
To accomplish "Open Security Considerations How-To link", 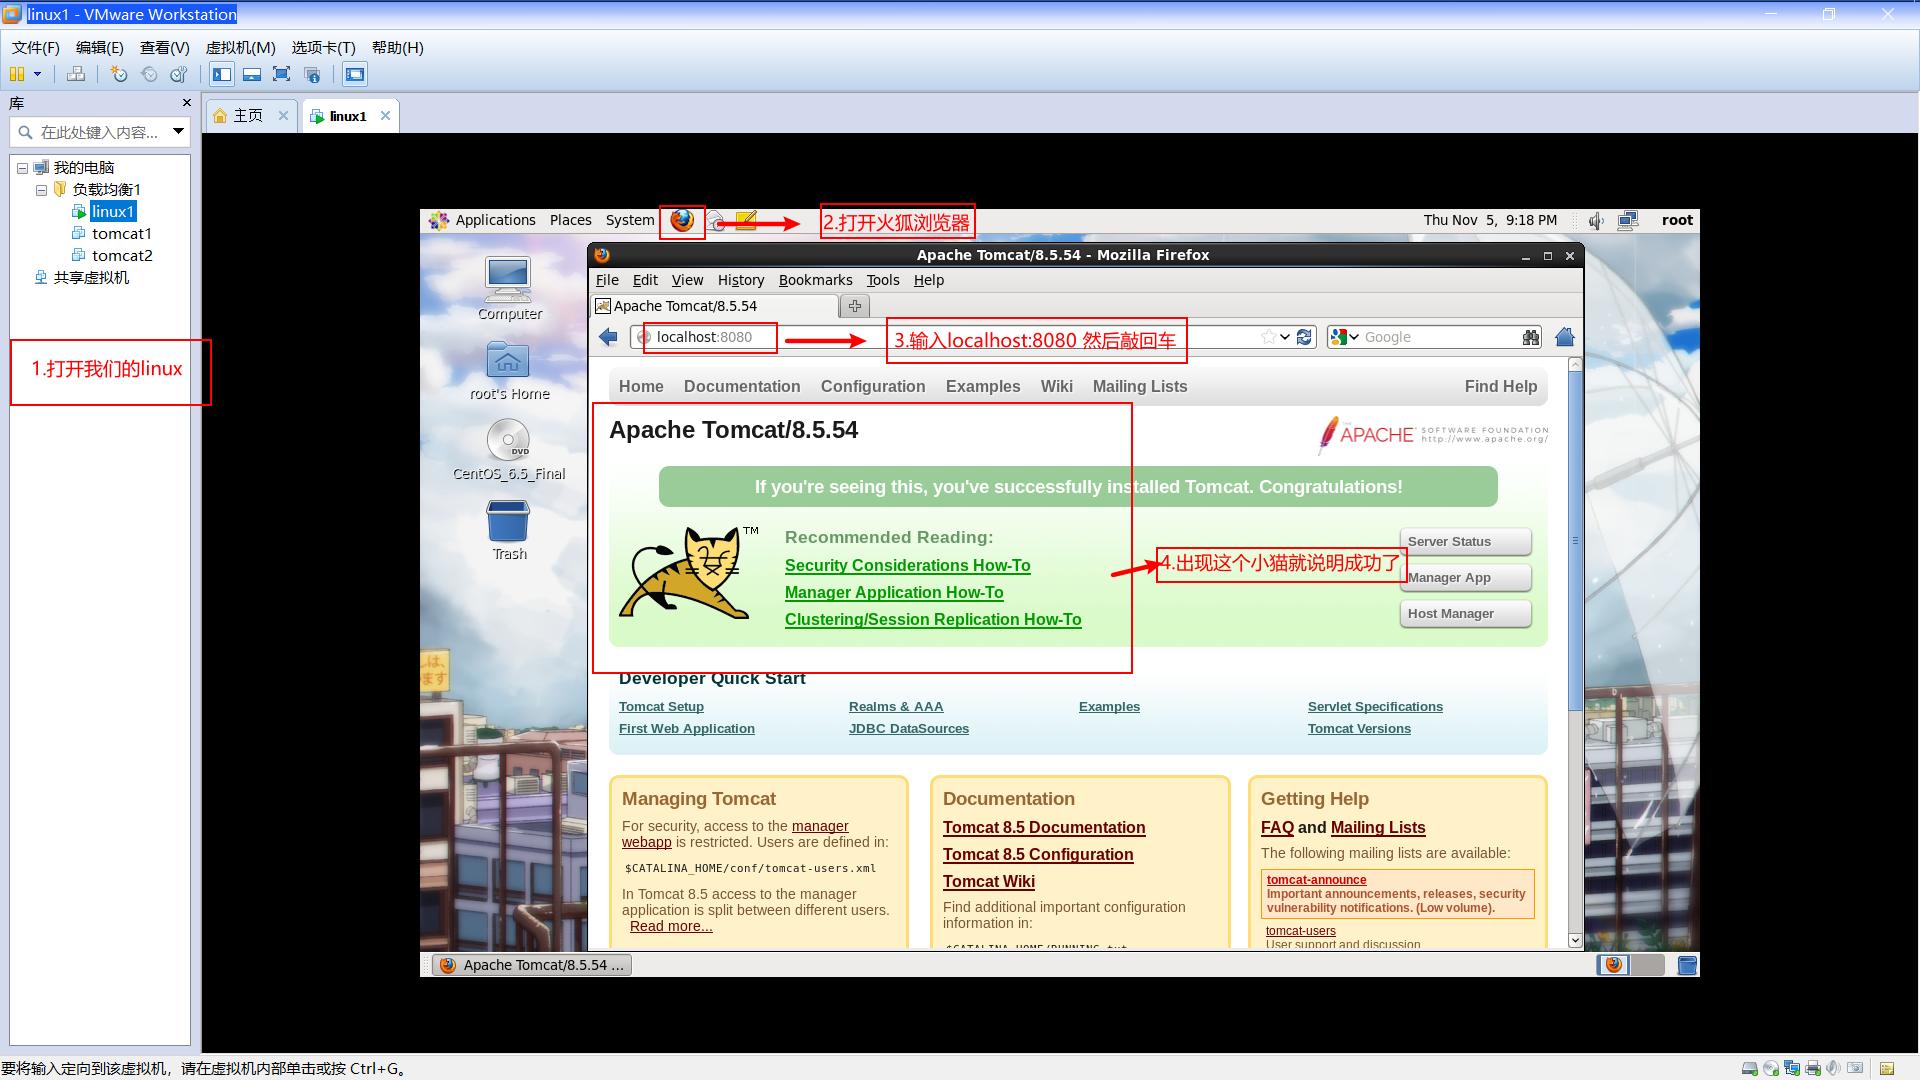I will 907,565.
